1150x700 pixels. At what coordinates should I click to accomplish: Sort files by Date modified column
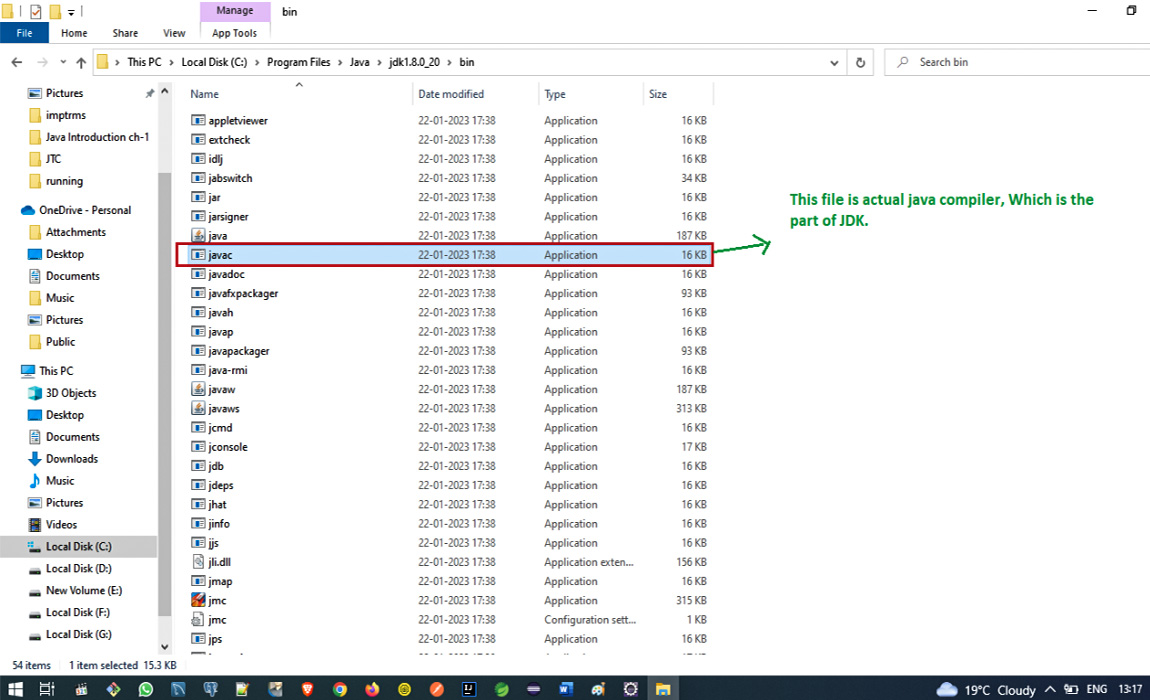coord(451,94)
